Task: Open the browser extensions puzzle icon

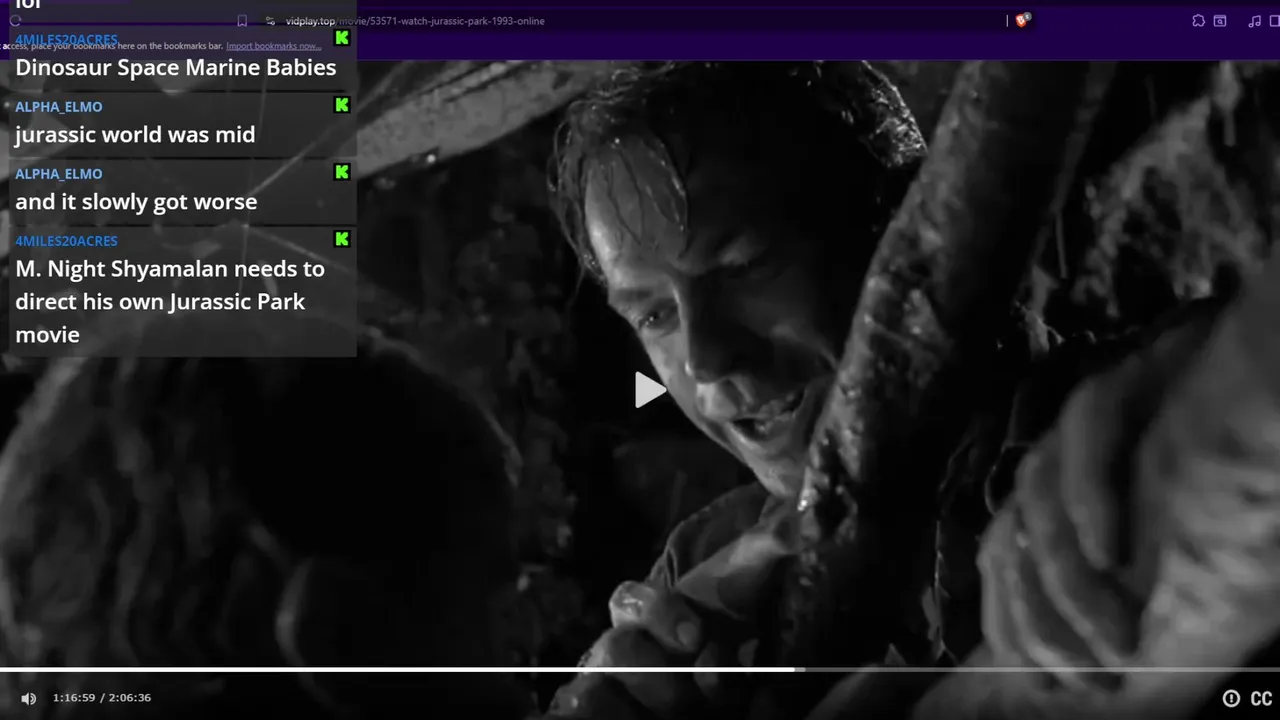Action: point(1198,21)
